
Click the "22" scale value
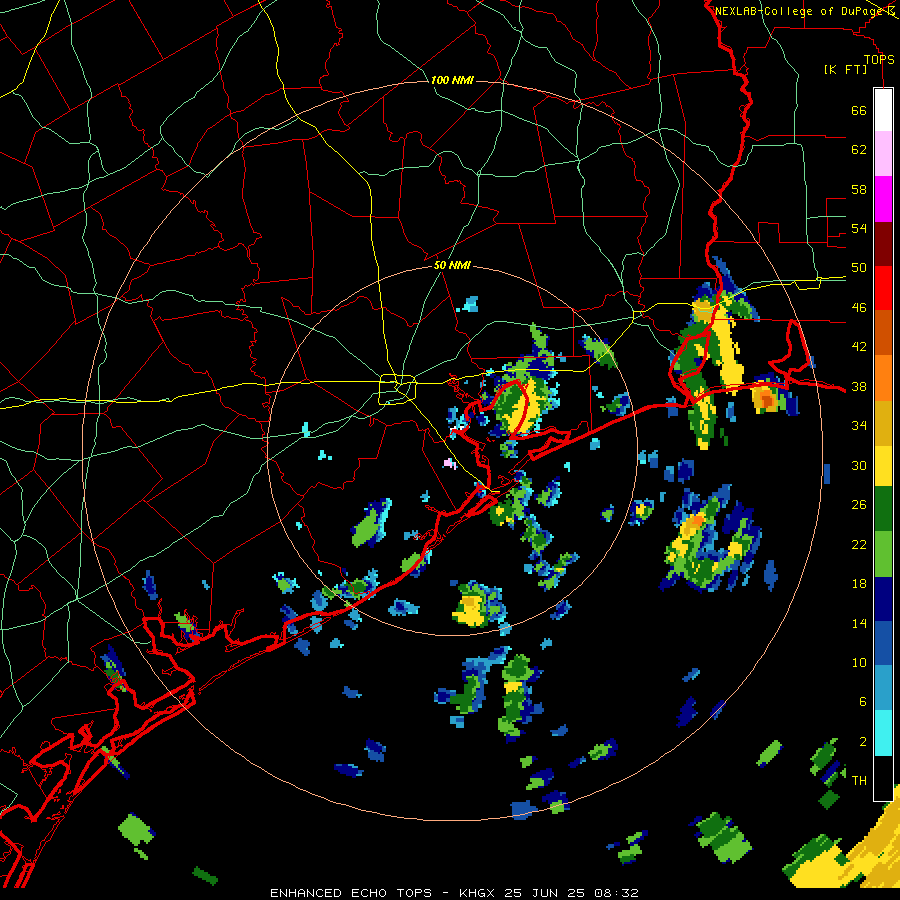(x=859, y=544)
